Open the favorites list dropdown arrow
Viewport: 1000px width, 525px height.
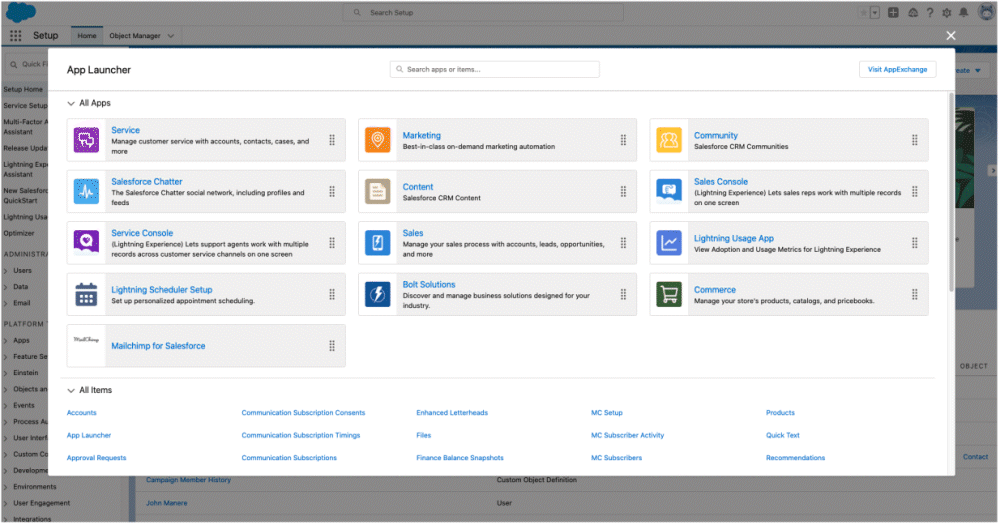pyautogui.click(x=875, y=13)
